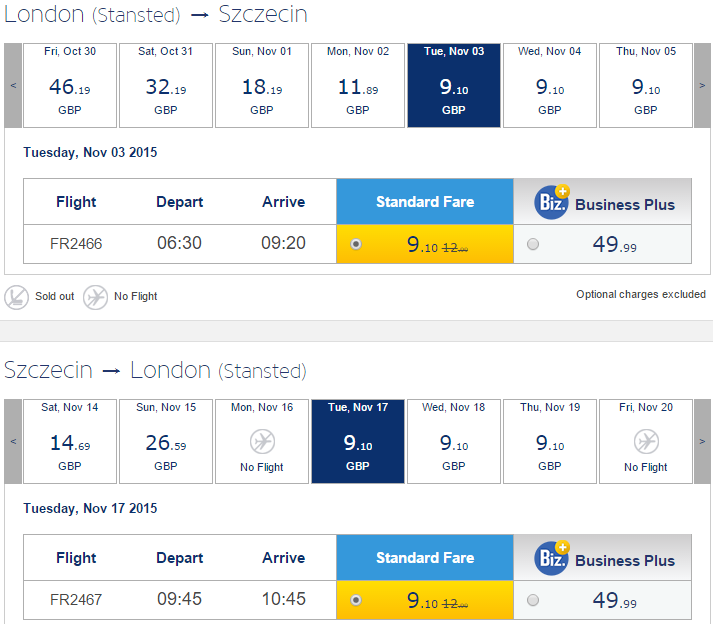Click Mon, Nov 16 No Flight tile
This screenshot has height=624, width=713.
(262, 441)
